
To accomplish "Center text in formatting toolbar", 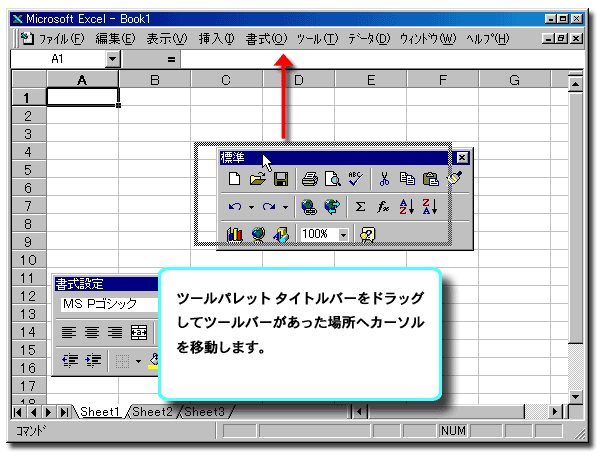I will (92, 332).
